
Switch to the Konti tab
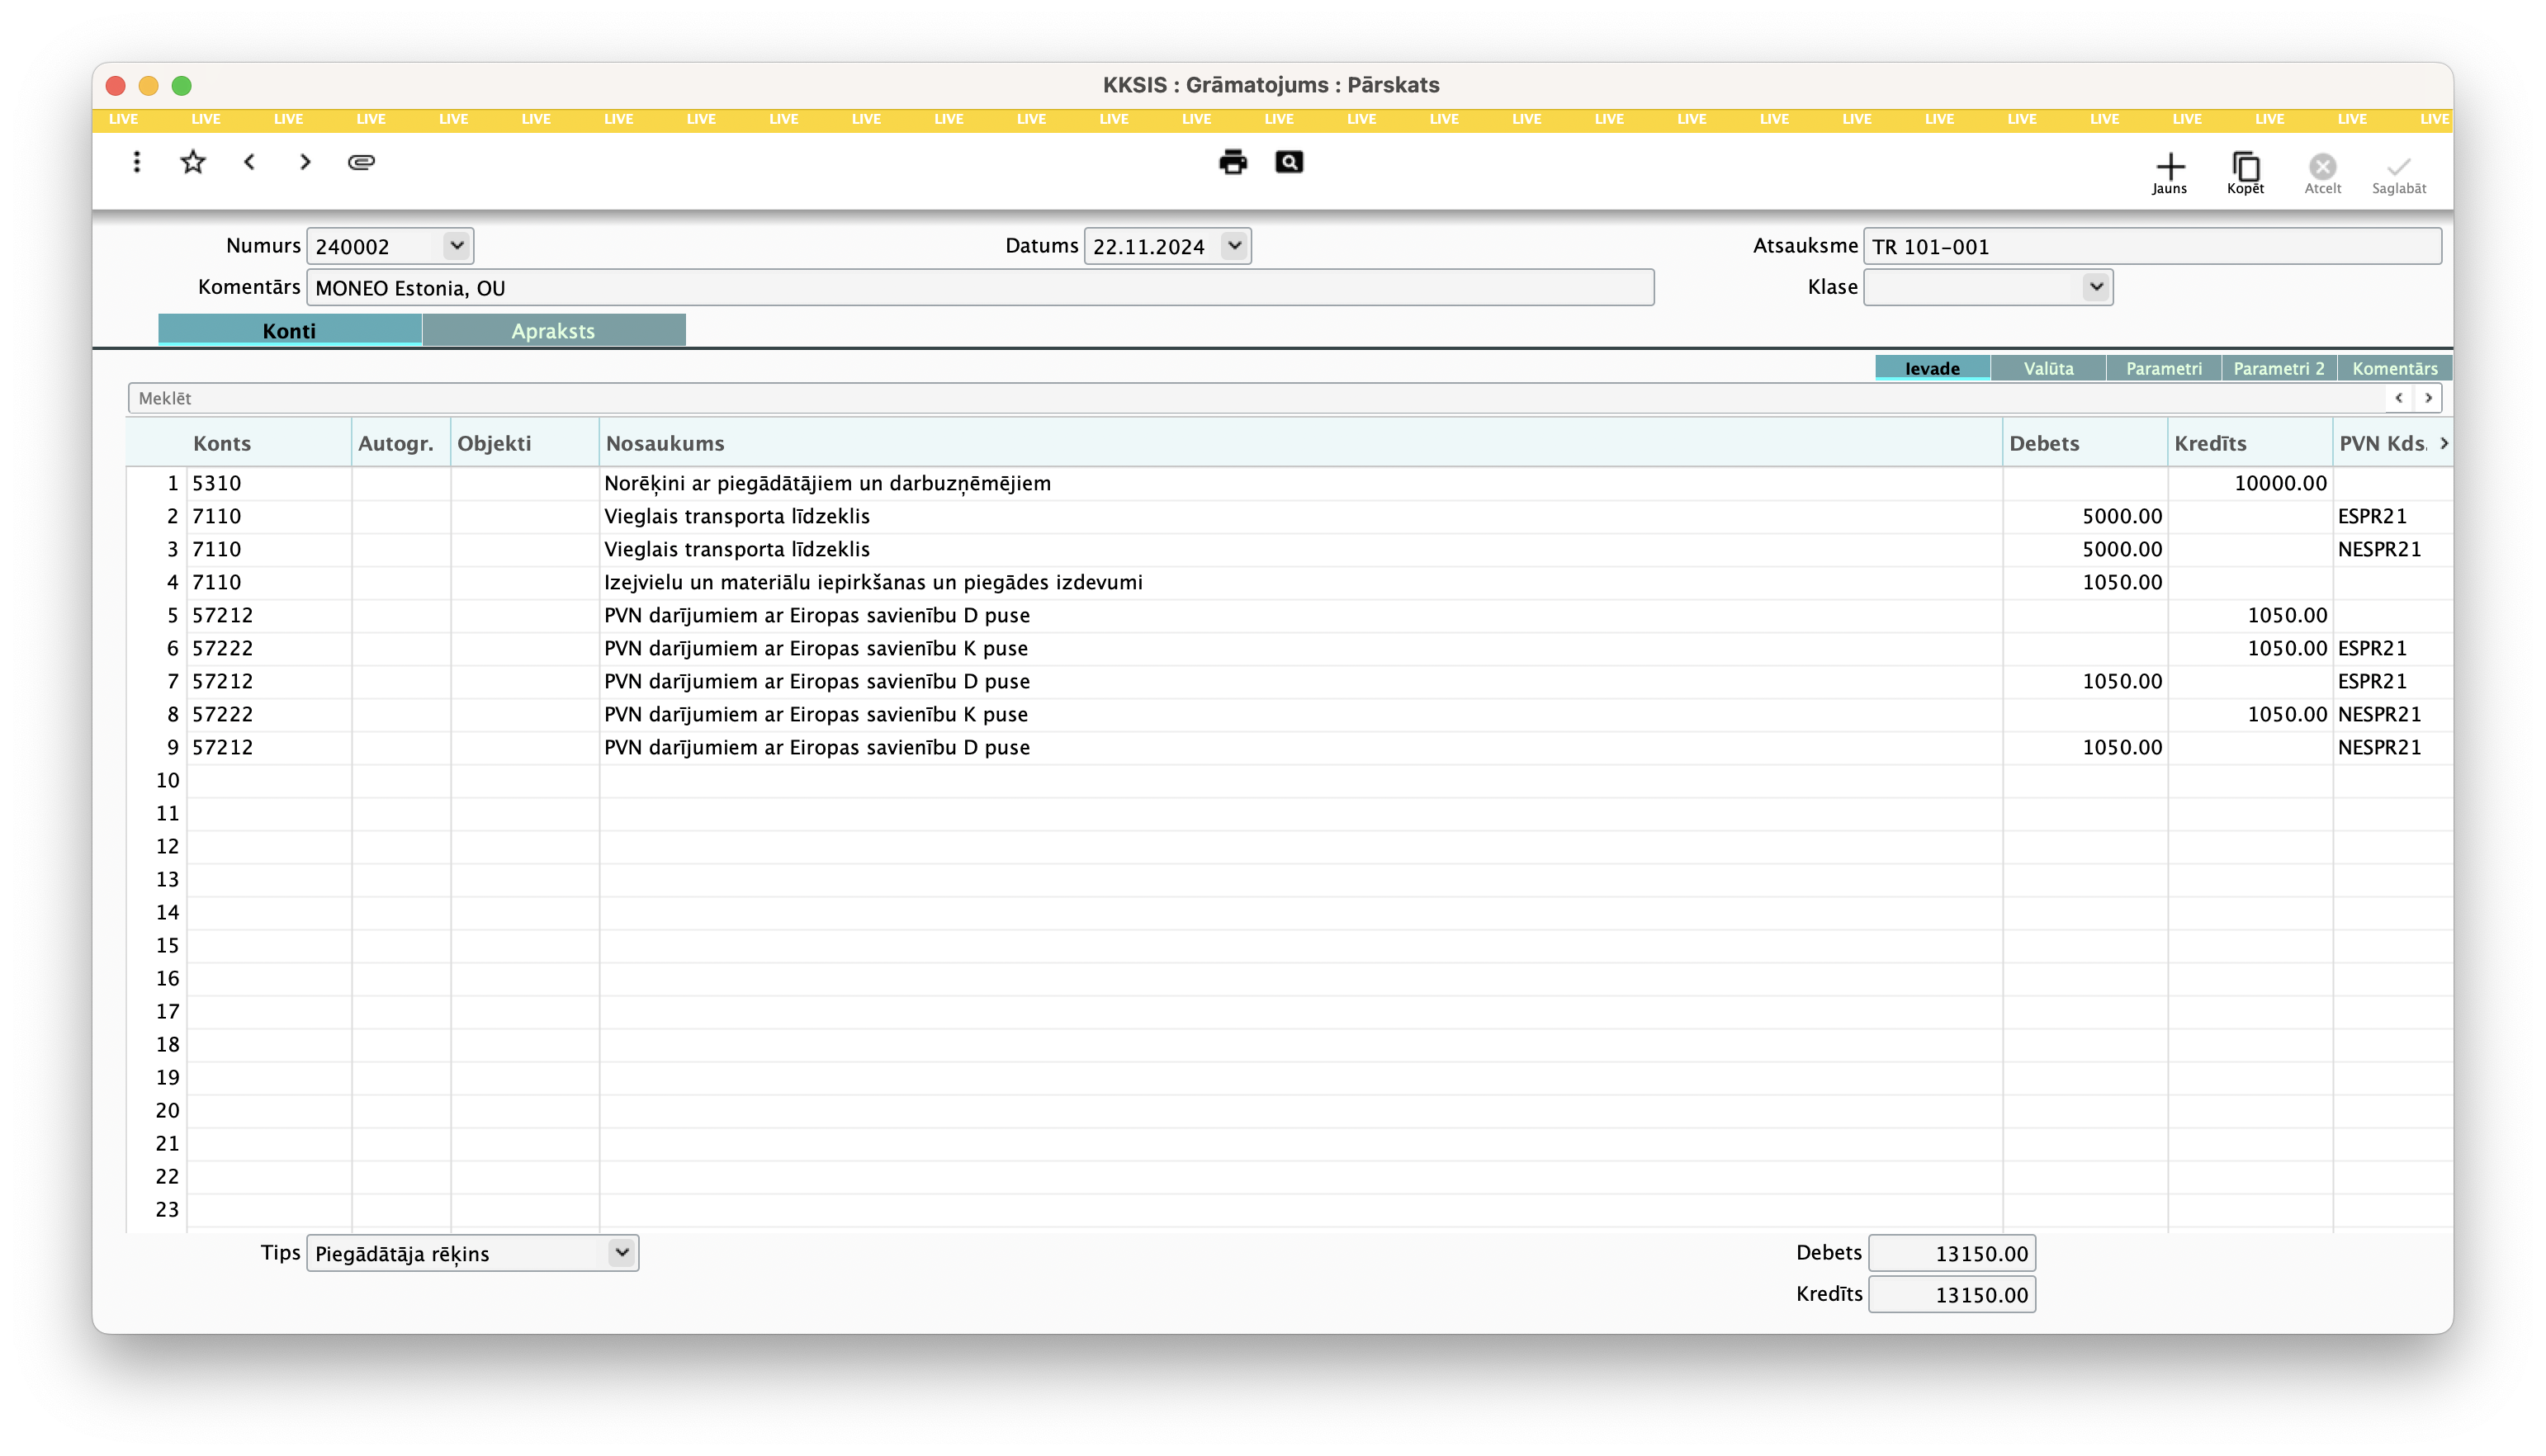click(289, 330)
